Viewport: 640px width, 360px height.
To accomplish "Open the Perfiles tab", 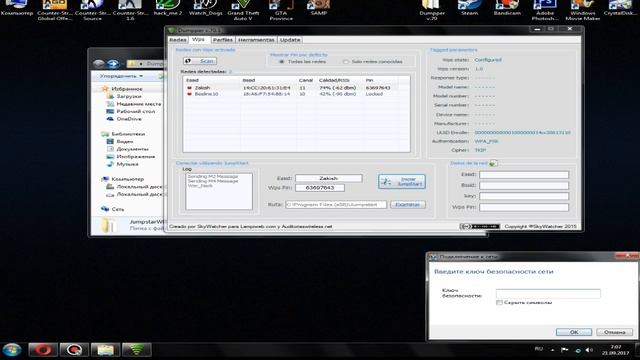I will [222, 40].
